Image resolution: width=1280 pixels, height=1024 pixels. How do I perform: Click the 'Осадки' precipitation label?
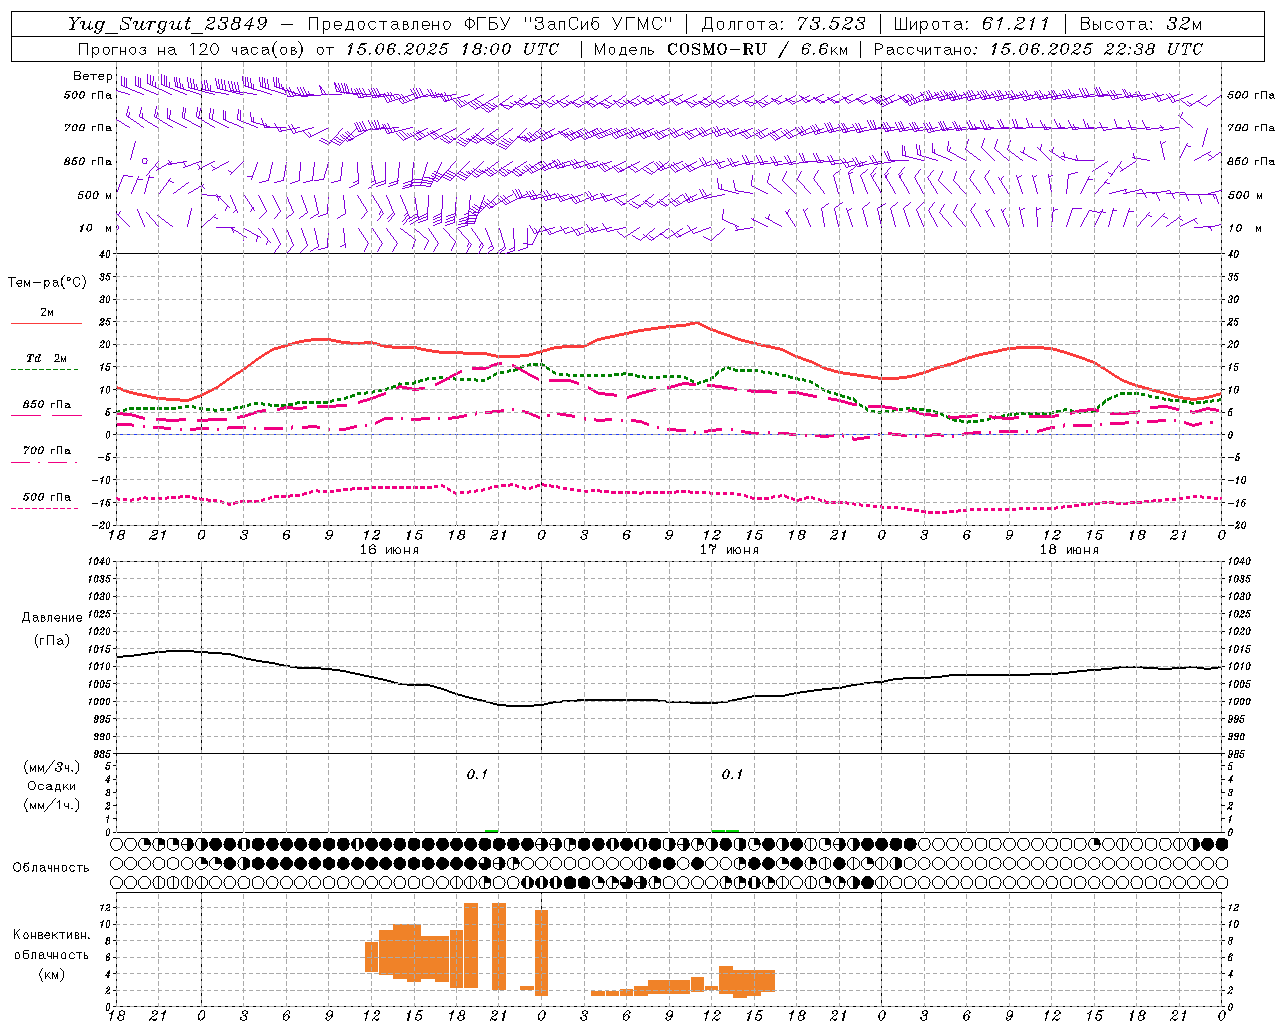(x=51, y=786)
